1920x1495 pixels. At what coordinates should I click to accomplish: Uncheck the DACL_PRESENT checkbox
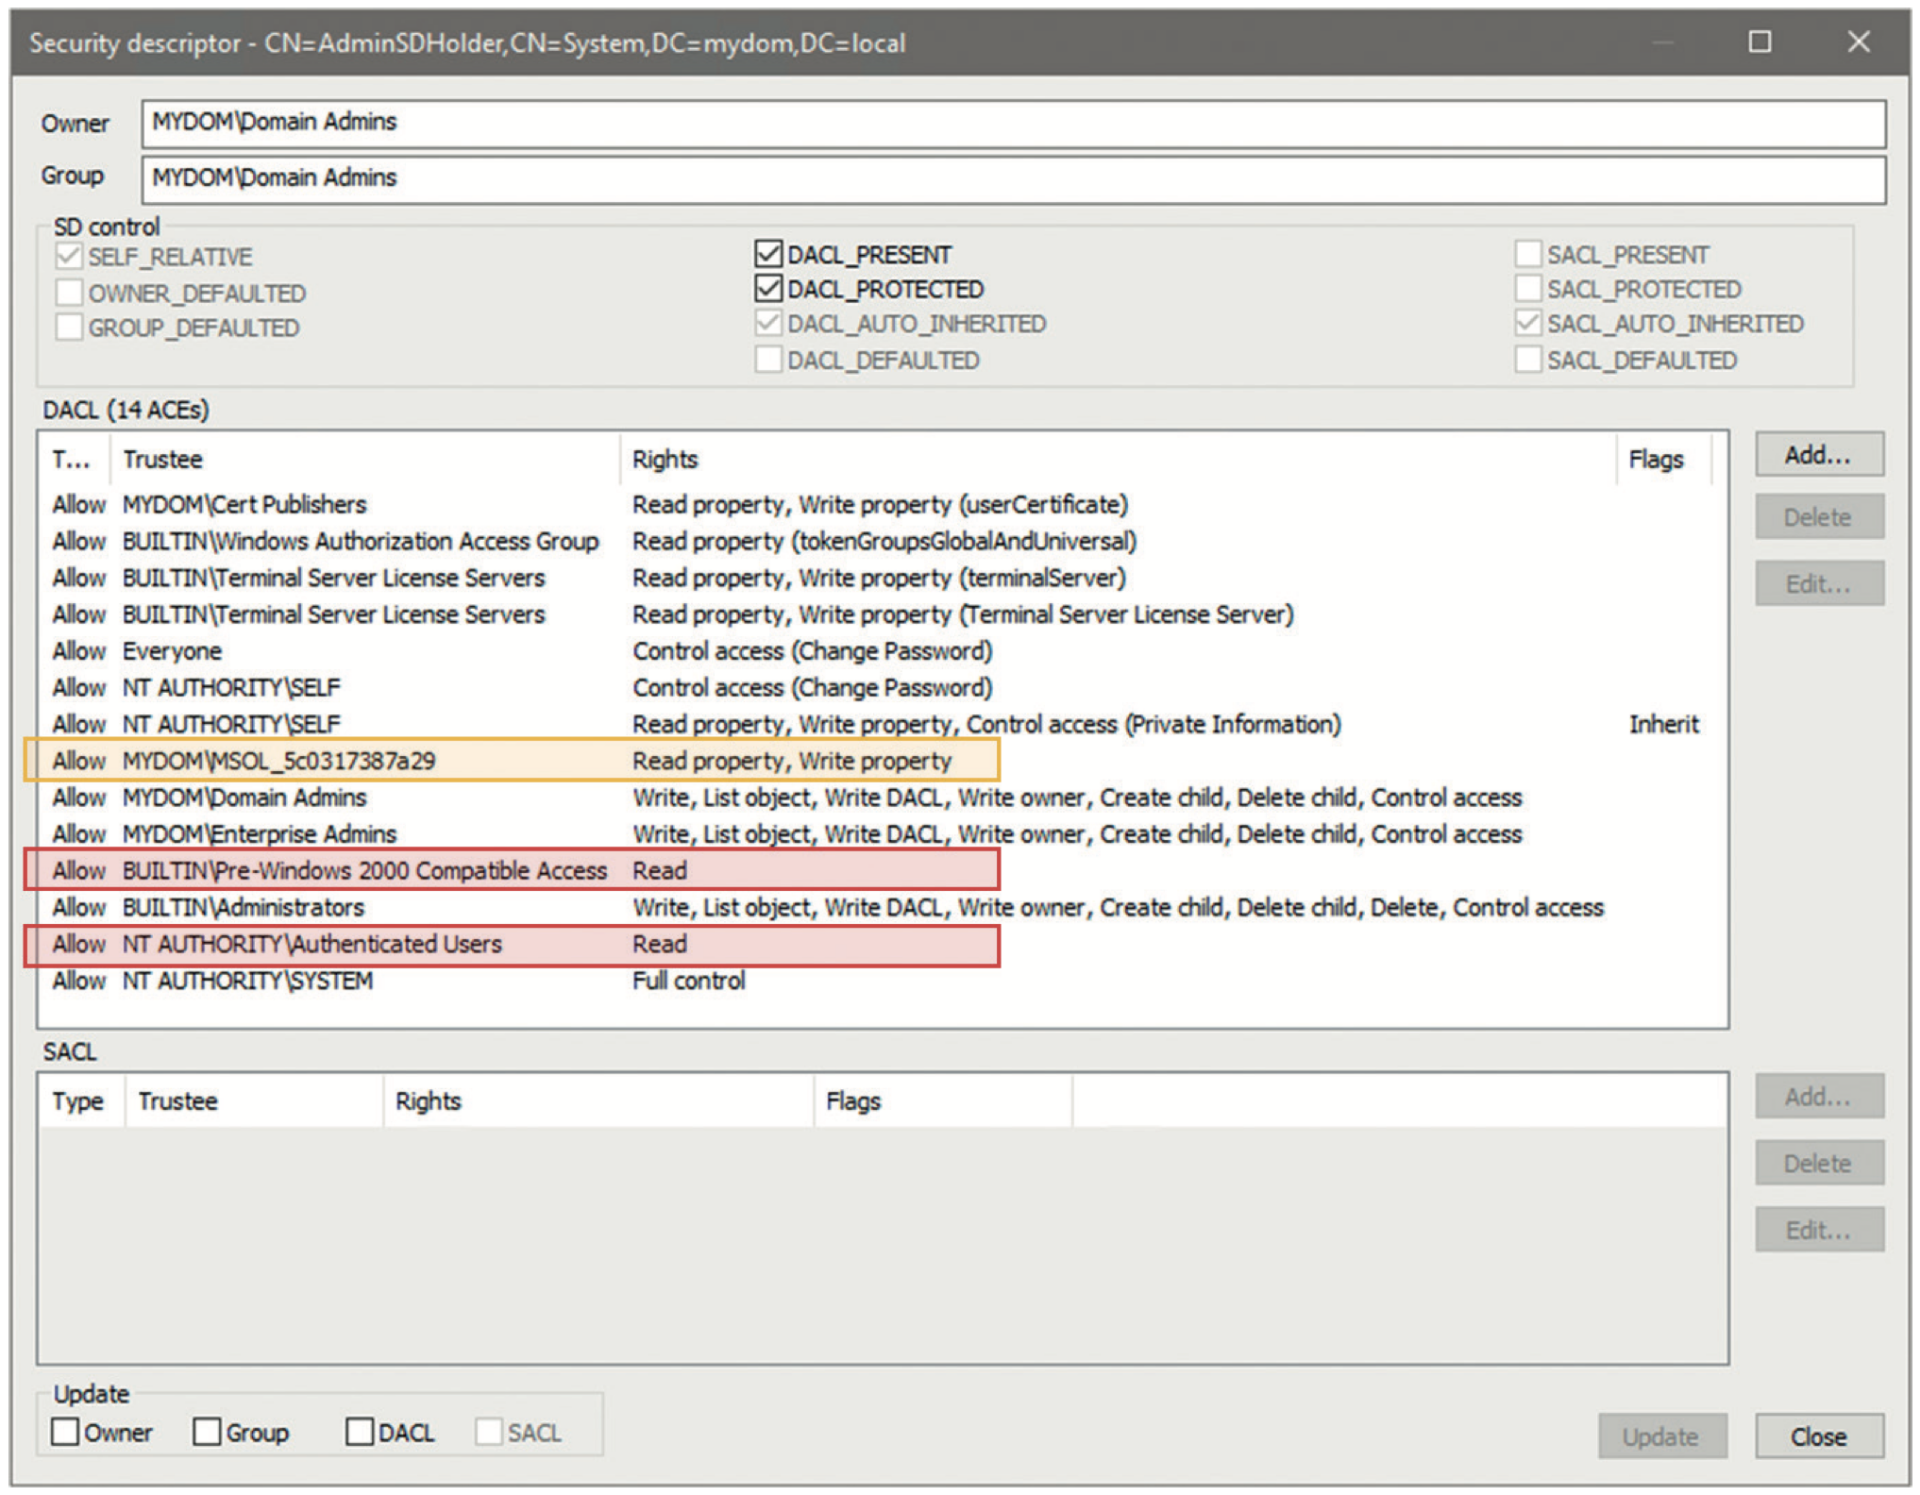[x=770, y=254]
